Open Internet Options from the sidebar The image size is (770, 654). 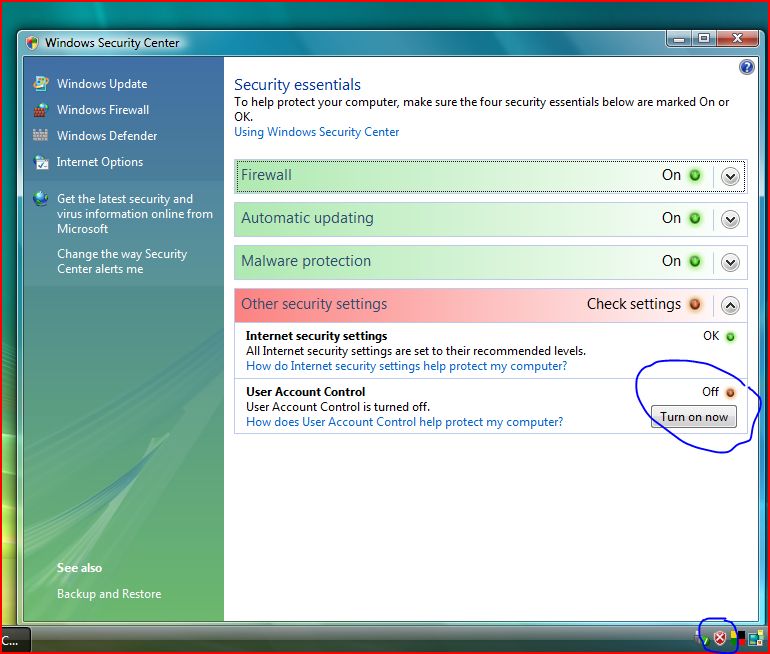coord(100,162)
